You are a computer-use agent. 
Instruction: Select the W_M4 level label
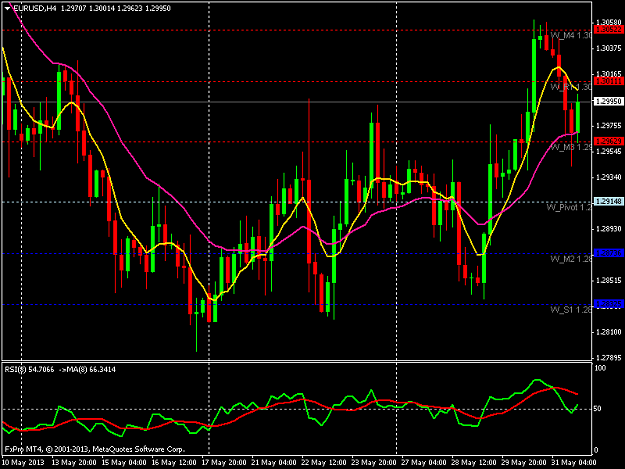coord(571,35)
